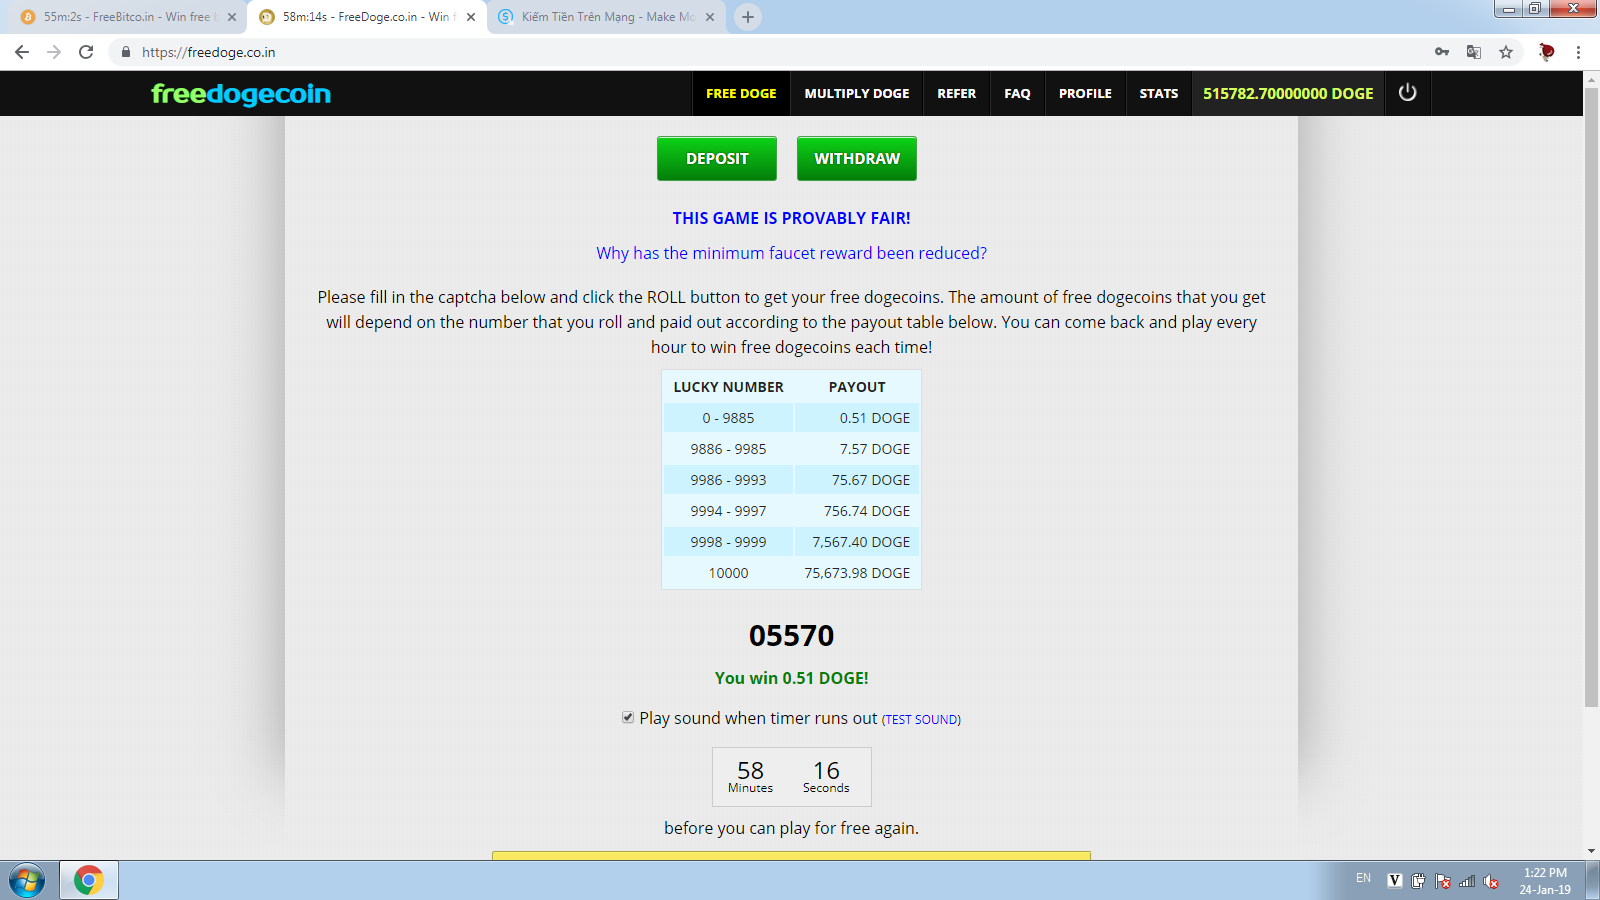Viewport: 1600px width, 900px height.
Task: Select the FreeDoge.co.in tab
Action: pos(367,17)
